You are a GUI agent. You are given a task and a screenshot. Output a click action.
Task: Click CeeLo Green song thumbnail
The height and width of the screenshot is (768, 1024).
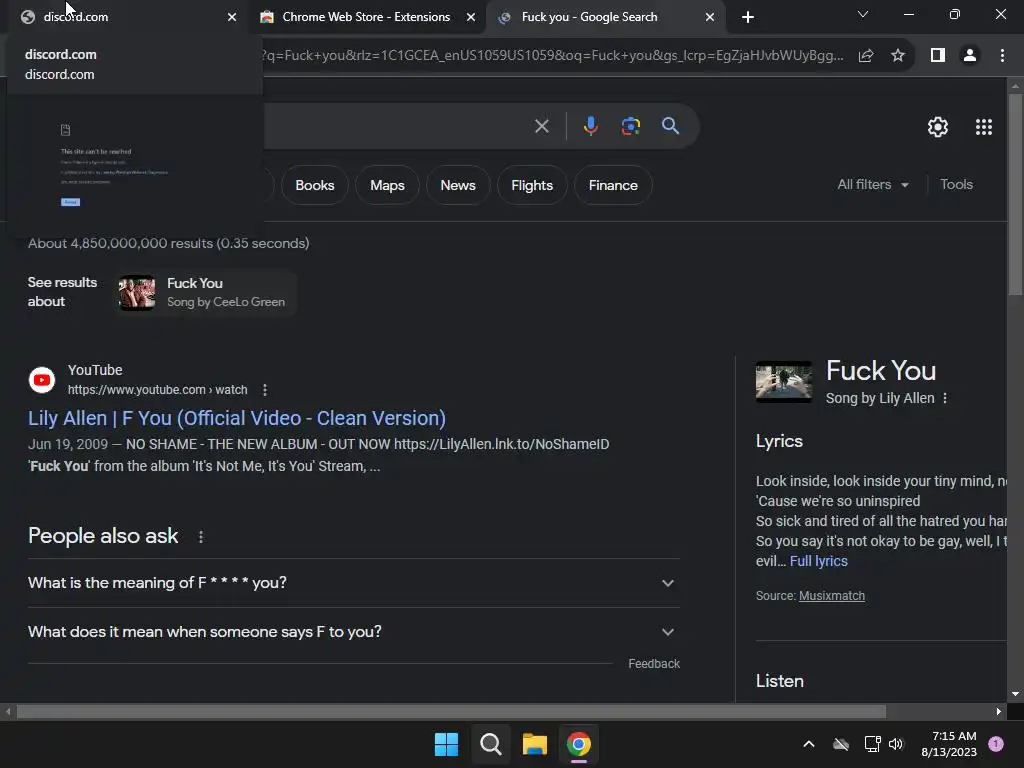(x=137, y=293)
